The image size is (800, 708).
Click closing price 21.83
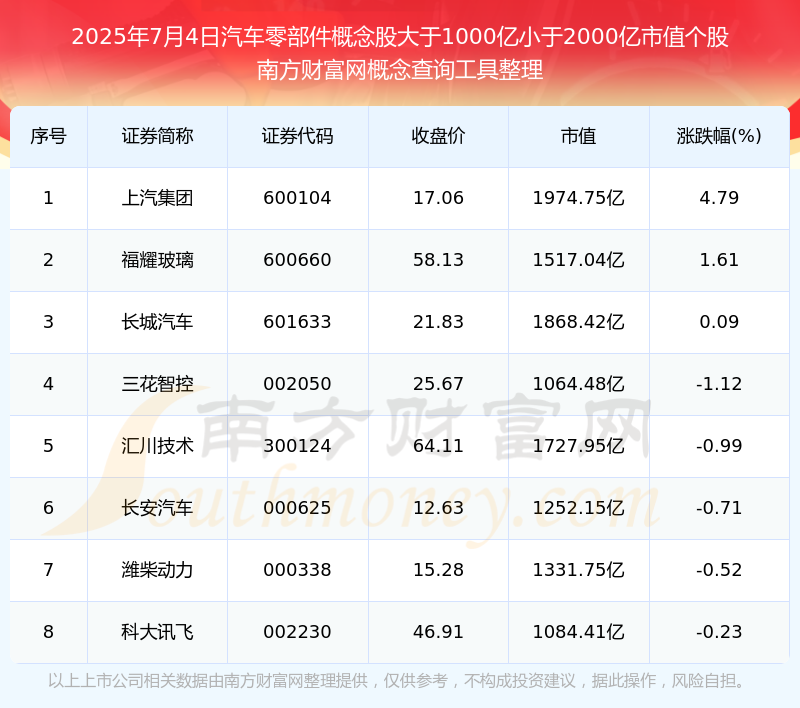(438, 322)
